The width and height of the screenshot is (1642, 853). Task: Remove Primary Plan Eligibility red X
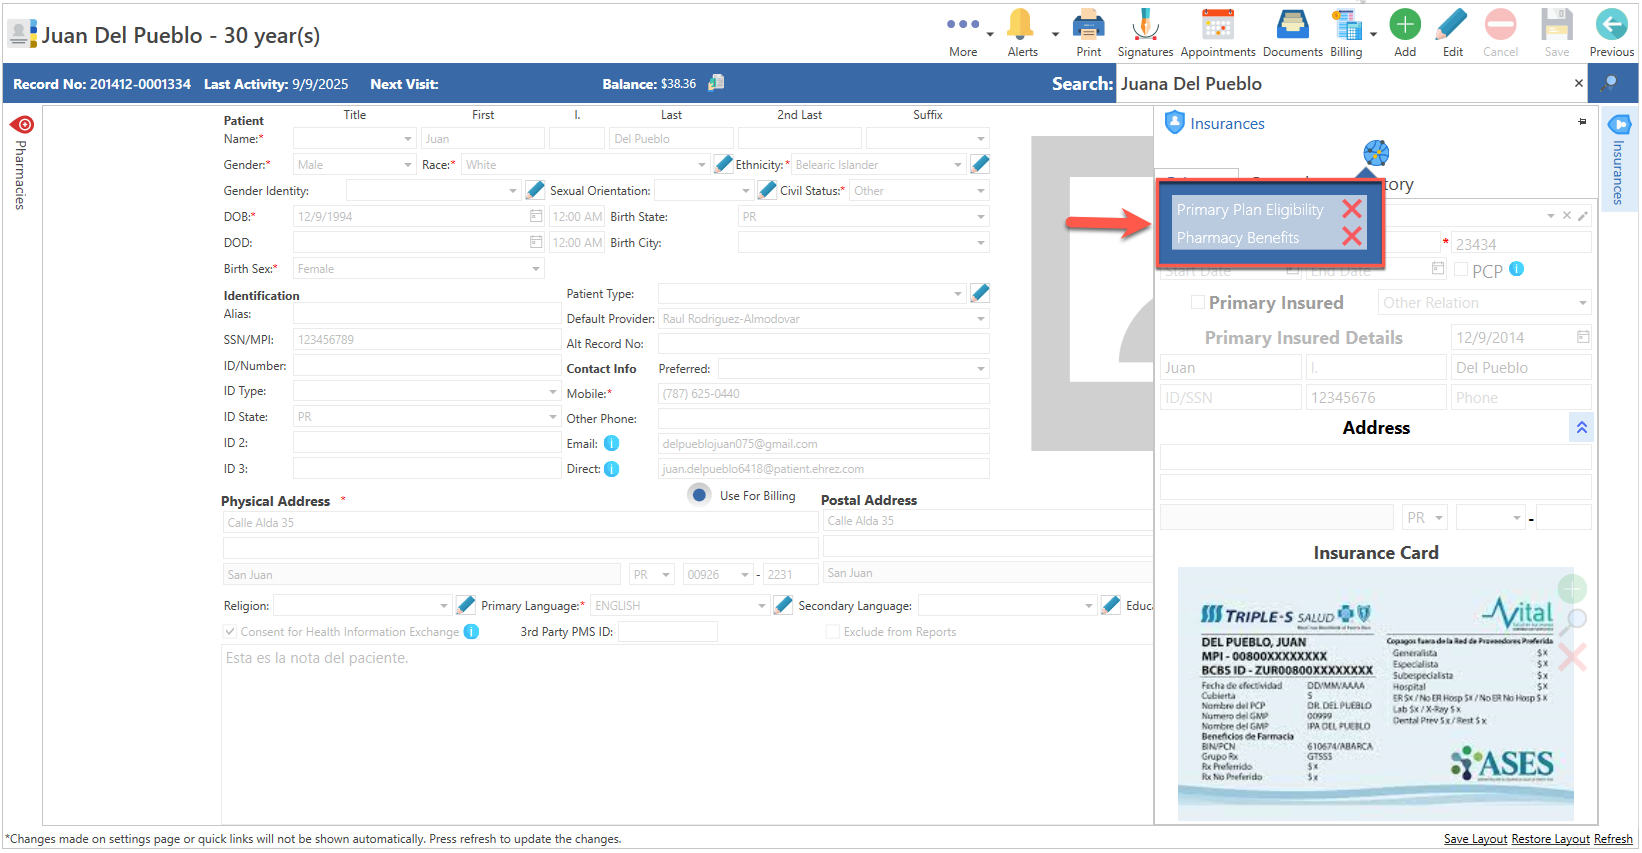[1352, 208]
